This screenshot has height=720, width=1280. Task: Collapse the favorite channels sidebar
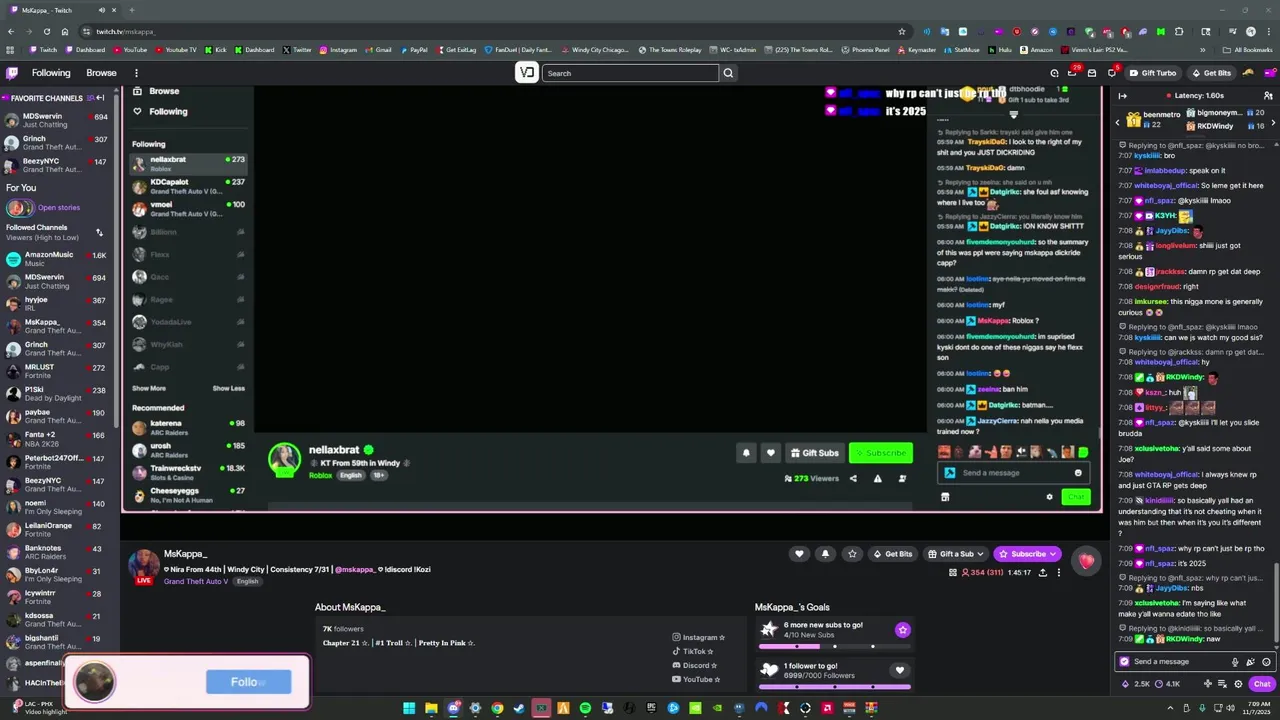(x=100, y=98)
